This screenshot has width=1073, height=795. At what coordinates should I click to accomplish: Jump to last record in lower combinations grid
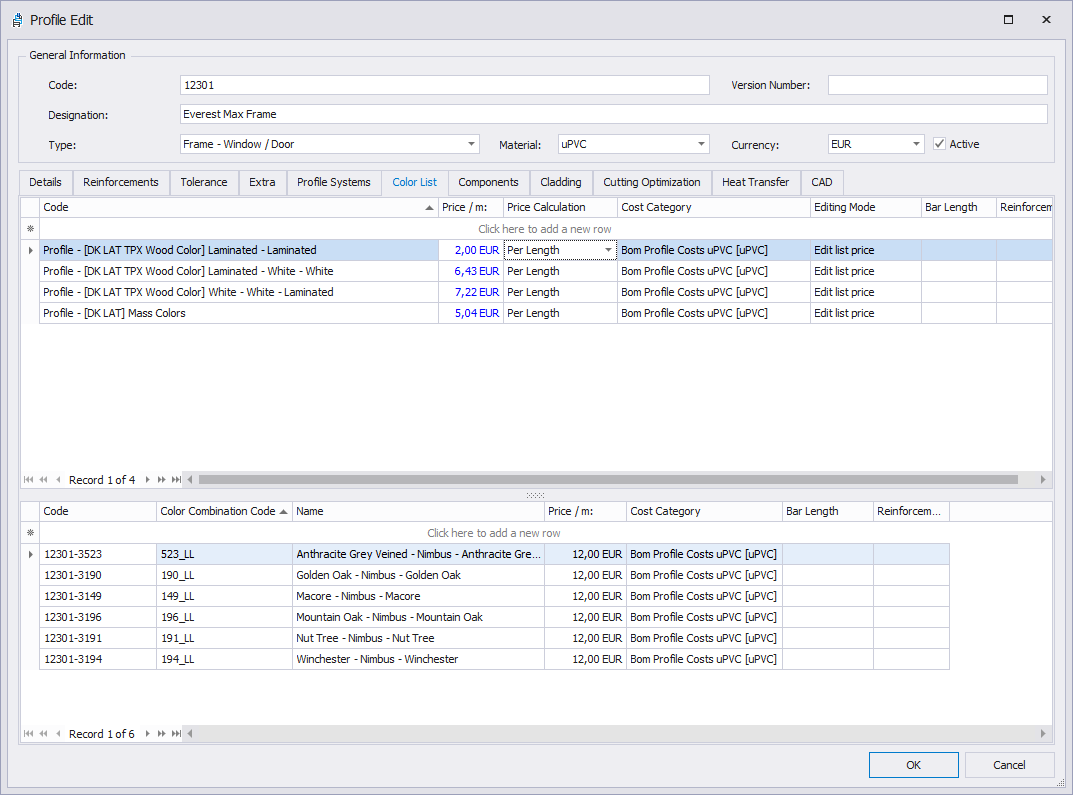point(176,734)
